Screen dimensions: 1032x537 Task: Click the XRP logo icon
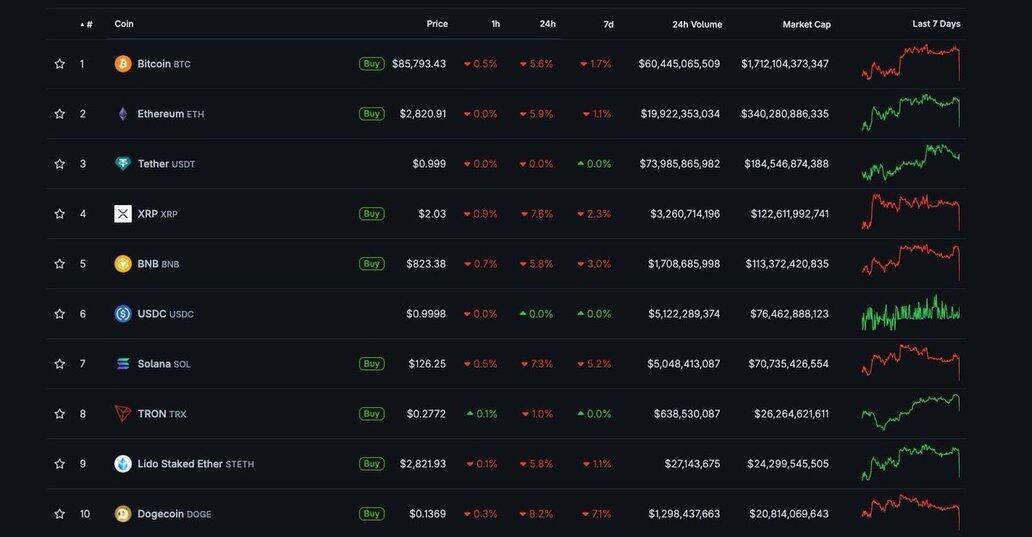pyautogui.click(x=123, y=214)
